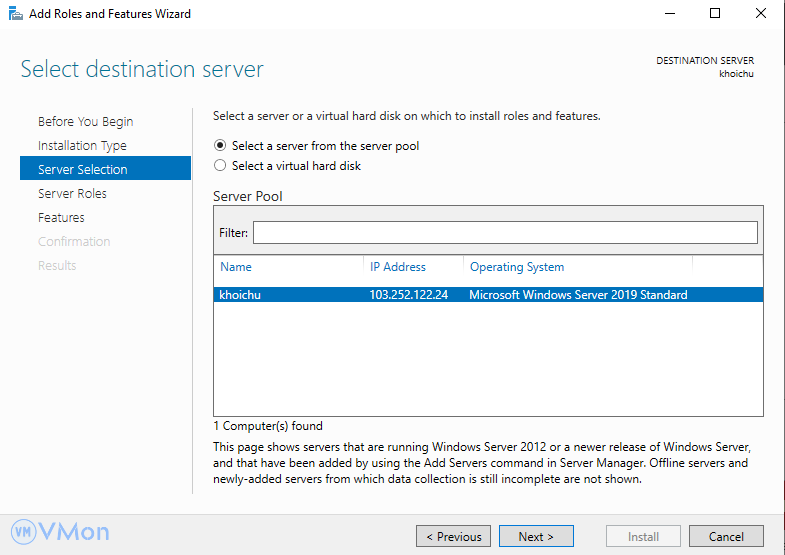Go to Before You Begin step
The width and height of the screenshot is (785, 555).
(85, 122)
